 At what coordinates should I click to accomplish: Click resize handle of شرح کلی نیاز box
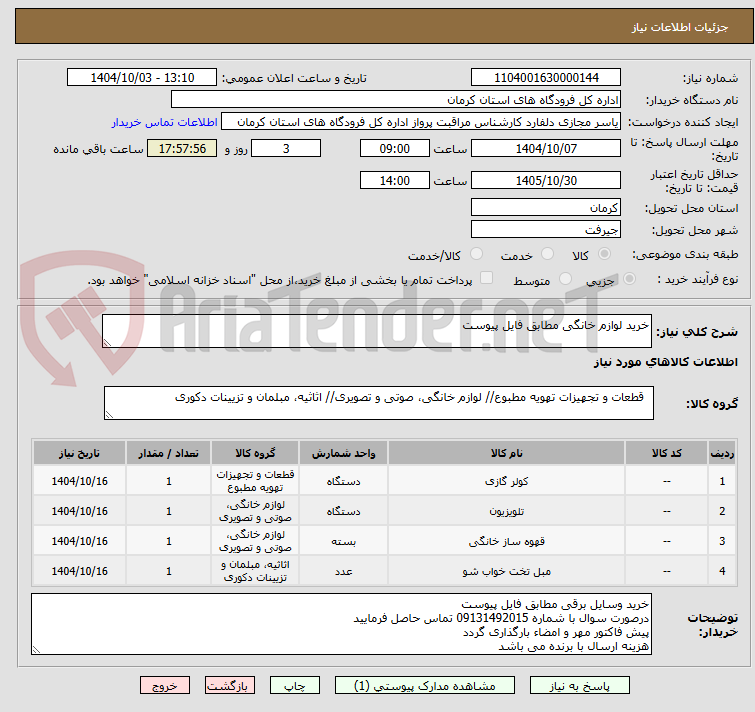click(107, 343)
